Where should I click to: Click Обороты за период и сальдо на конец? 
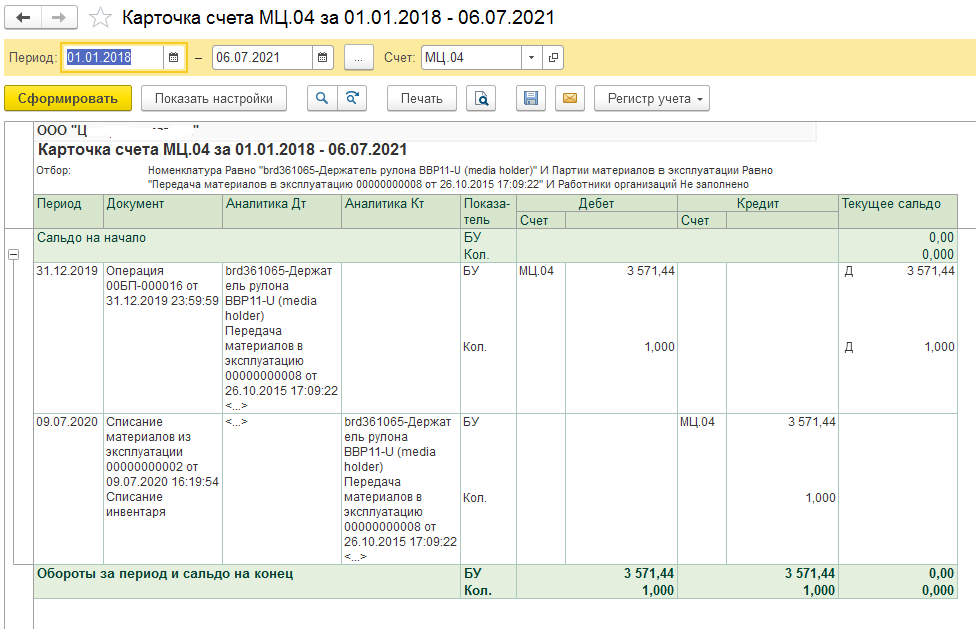[165, 574]
